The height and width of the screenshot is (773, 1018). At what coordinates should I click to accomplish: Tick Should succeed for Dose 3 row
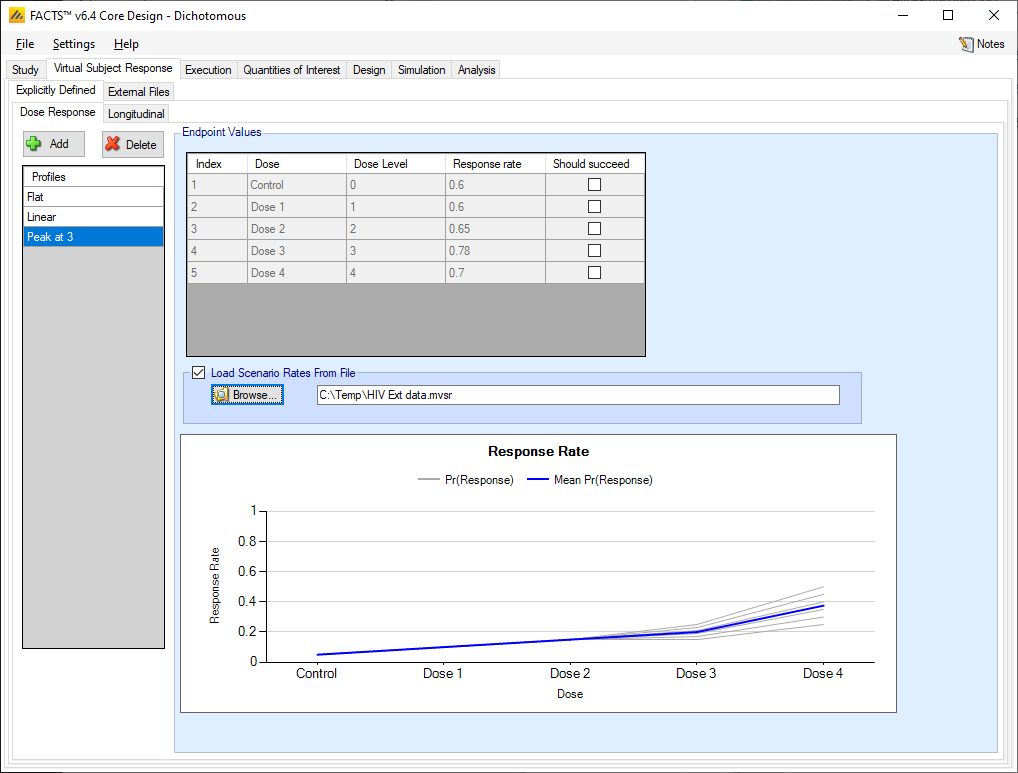(x=594, y=251)
